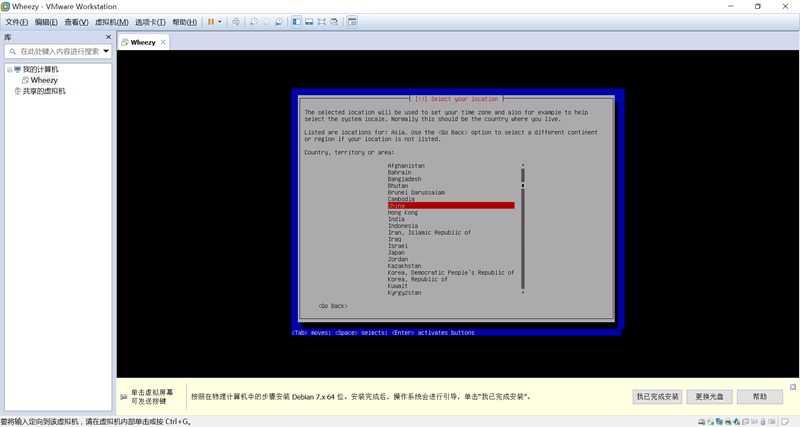Click the highlighted China entry

pyautogui.click(x=451, y=206)
